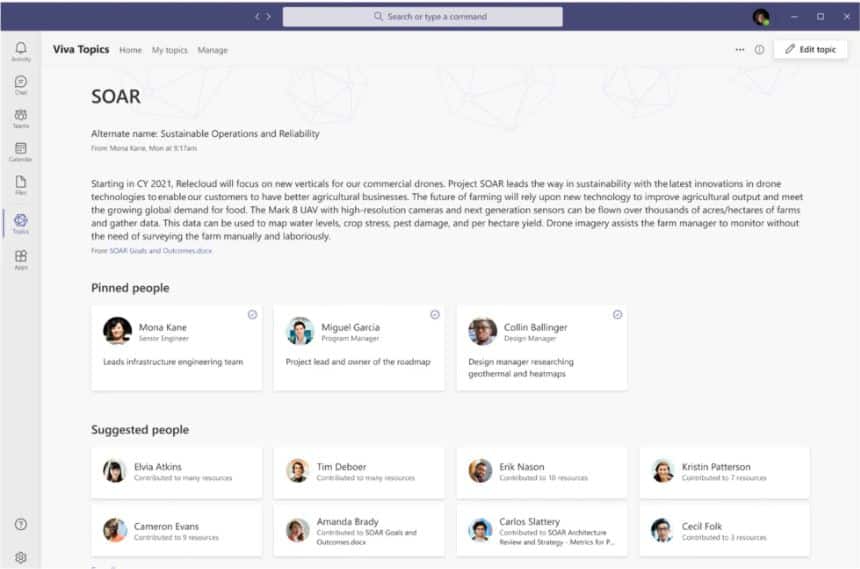860x569 pixels.
Task: Click the SOAR topic title
Action: point(116,96)
